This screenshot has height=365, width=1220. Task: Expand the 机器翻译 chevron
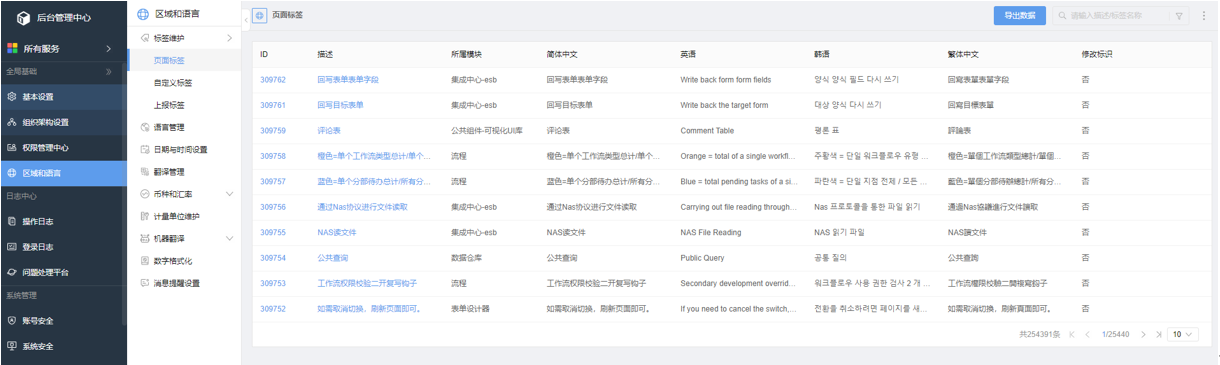(229, 238)
